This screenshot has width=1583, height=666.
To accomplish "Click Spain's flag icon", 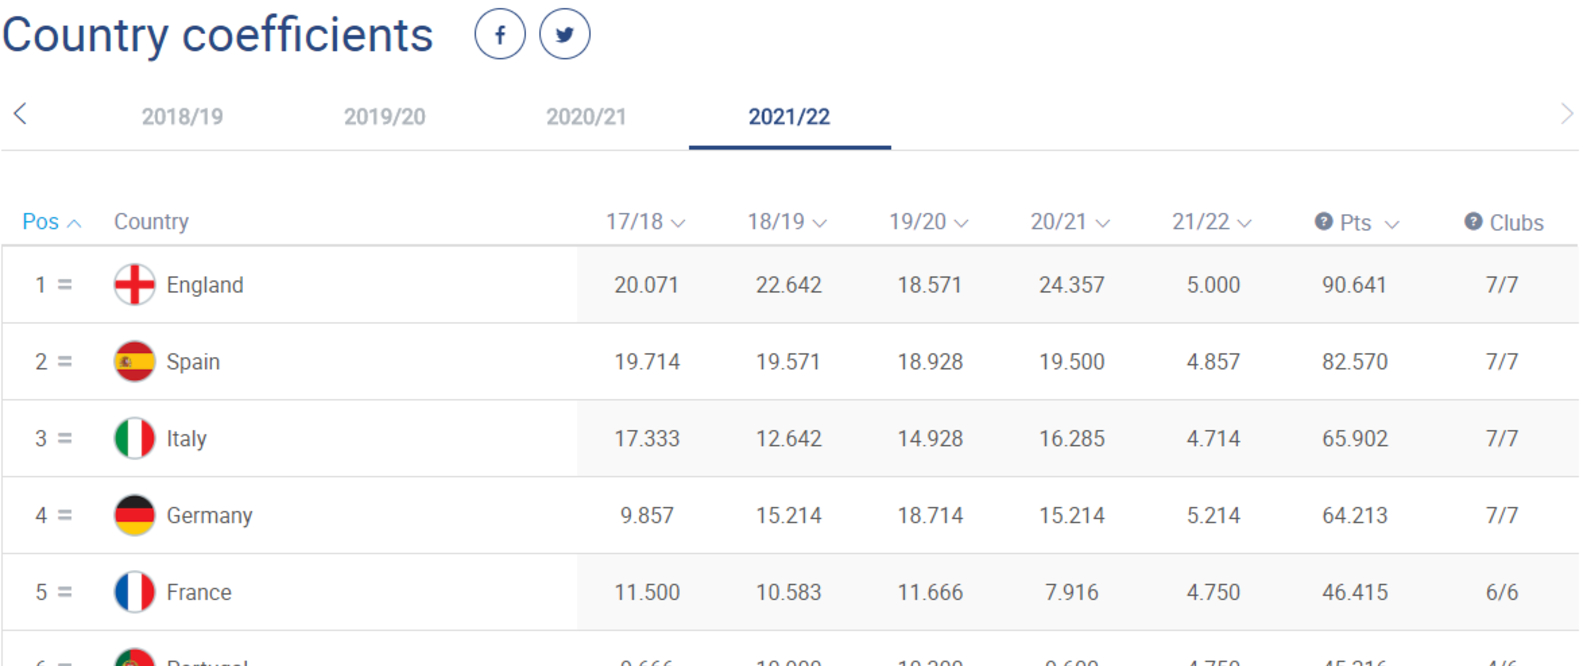I will (134, 362).
